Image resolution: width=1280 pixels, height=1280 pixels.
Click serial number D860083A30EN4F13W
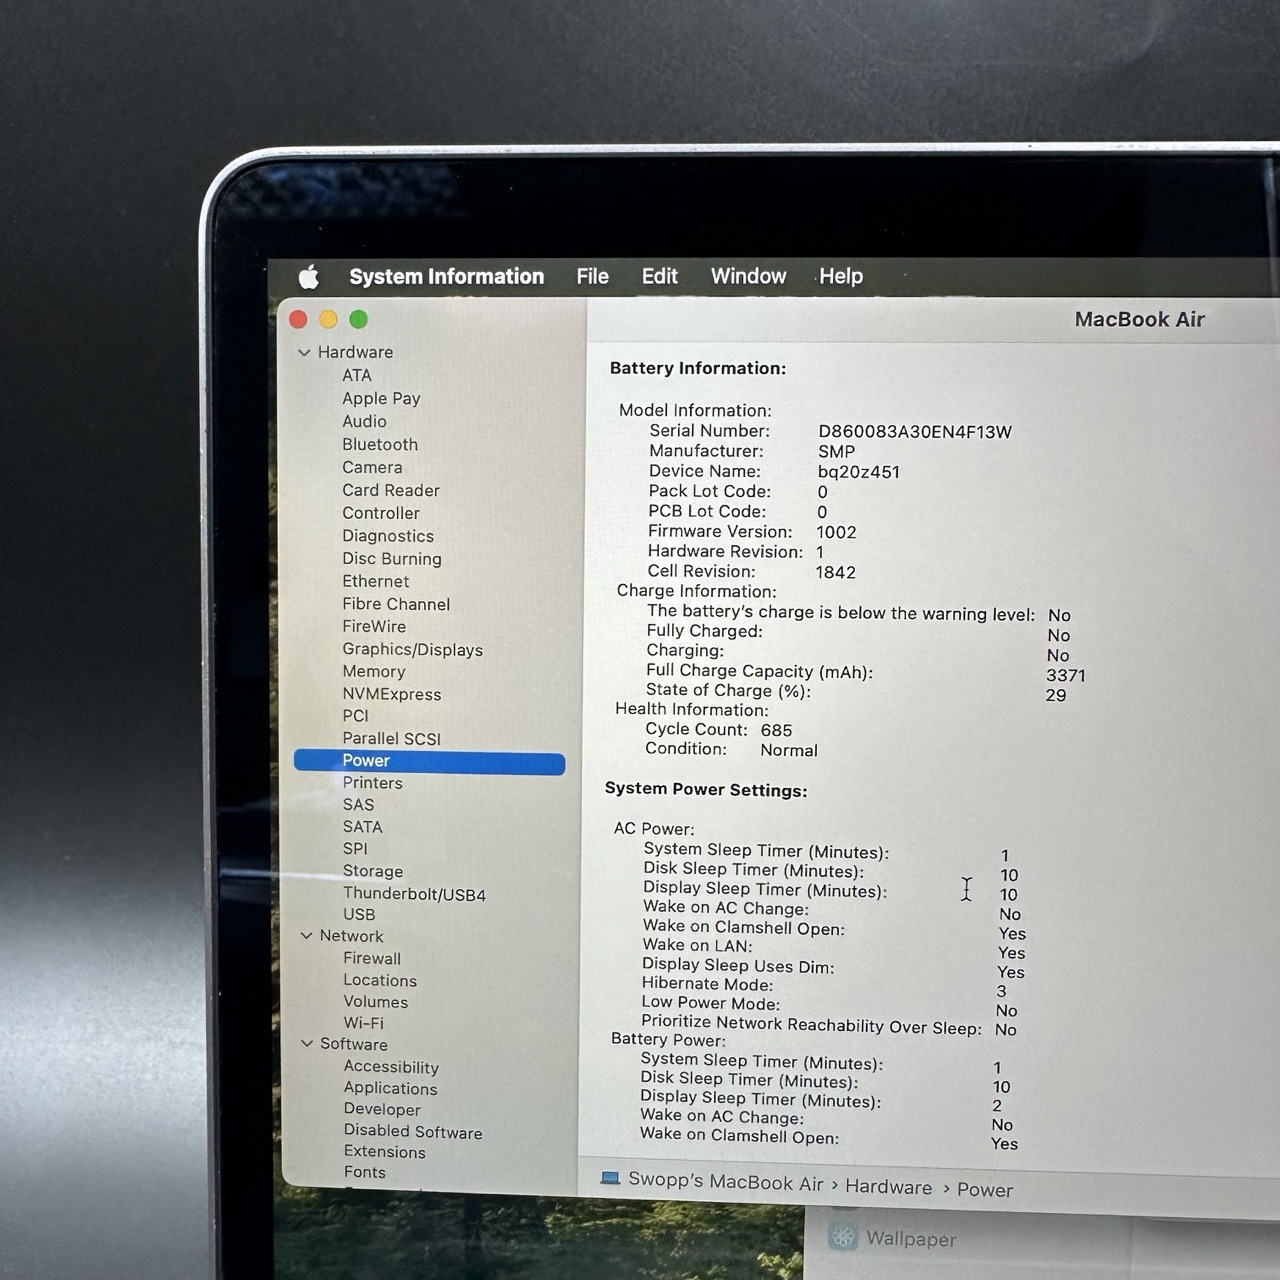tap(915, 432)
